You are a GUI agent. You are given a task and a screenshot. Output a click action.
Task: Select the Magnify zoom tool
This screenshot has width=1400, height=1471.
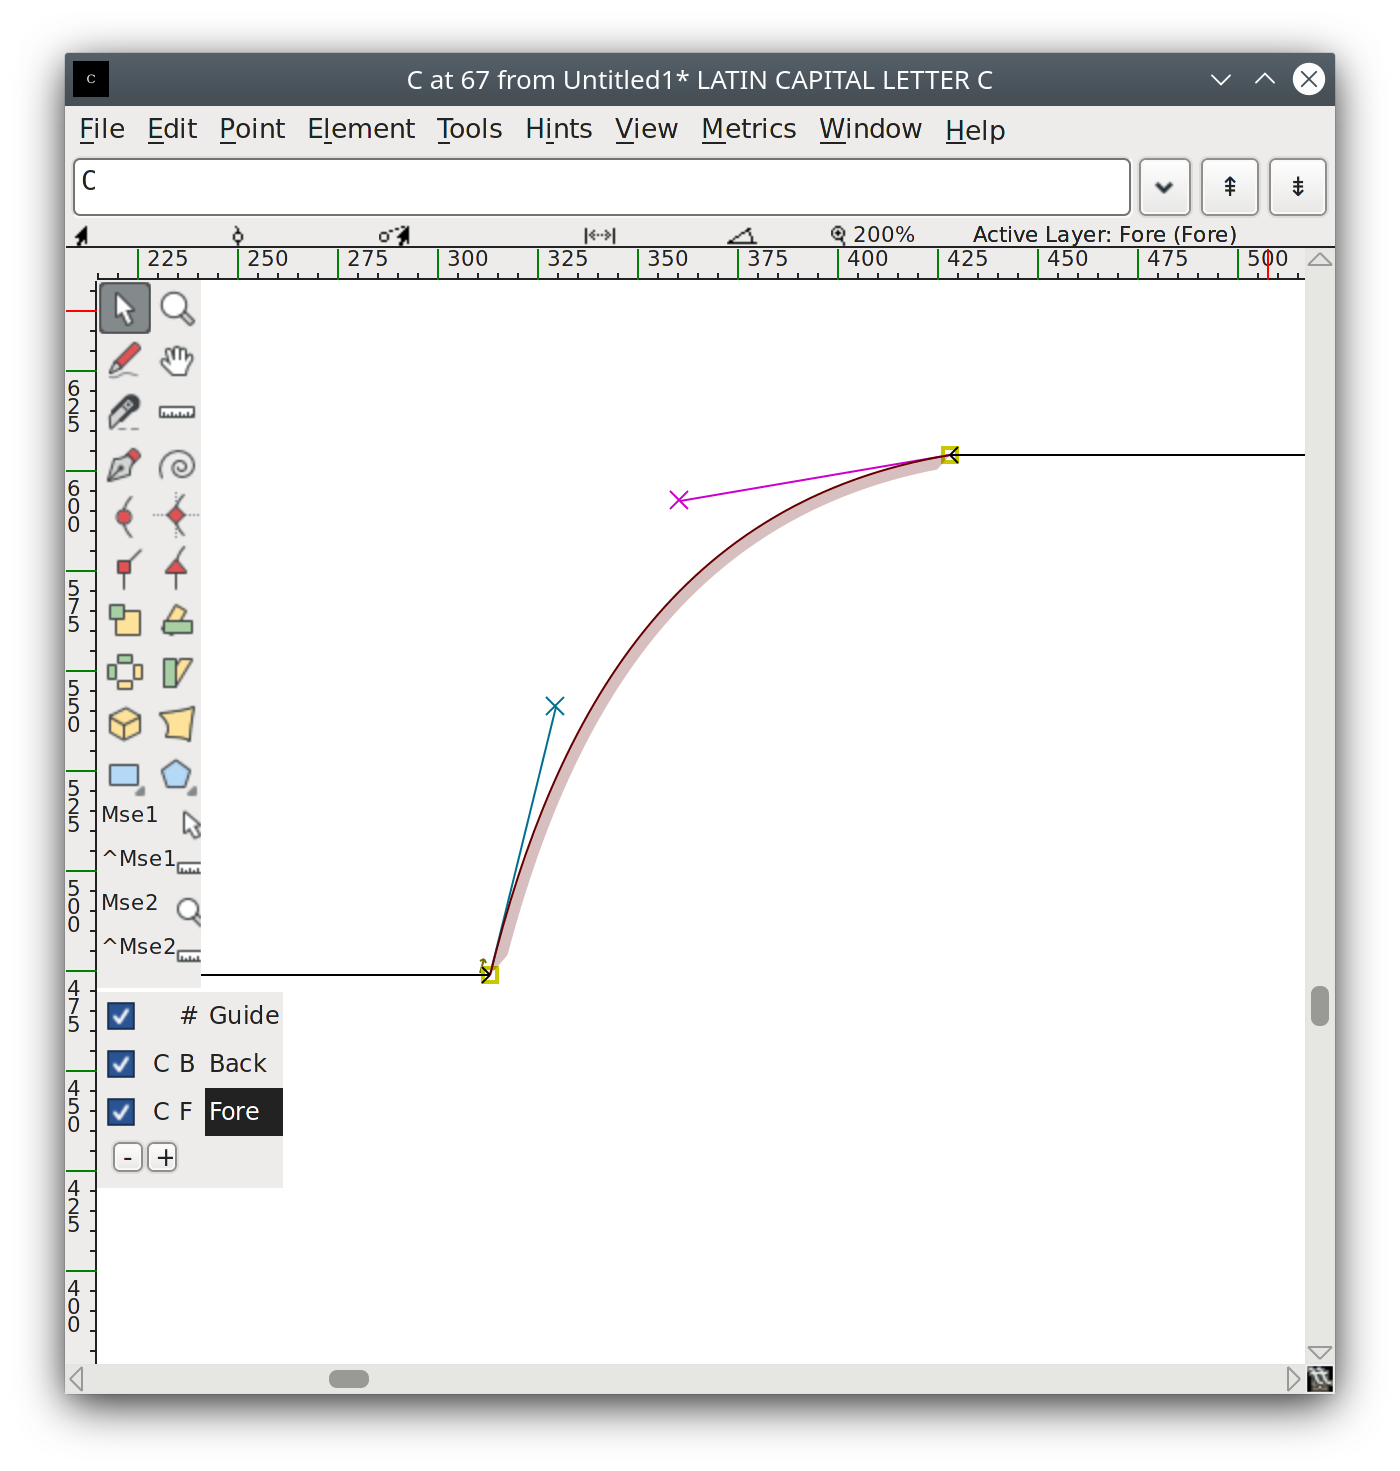click(x=177, y=308)
